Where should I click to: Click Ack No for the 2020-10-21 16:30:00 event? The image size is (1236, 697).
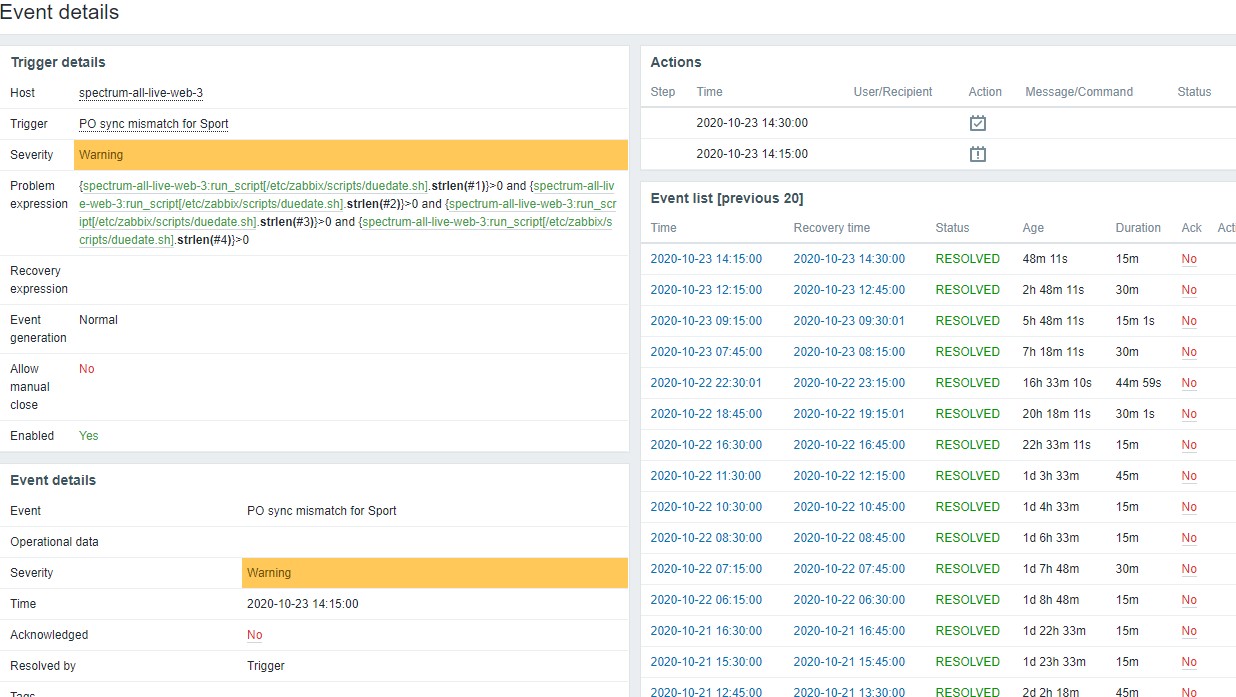coord(1188,631)
